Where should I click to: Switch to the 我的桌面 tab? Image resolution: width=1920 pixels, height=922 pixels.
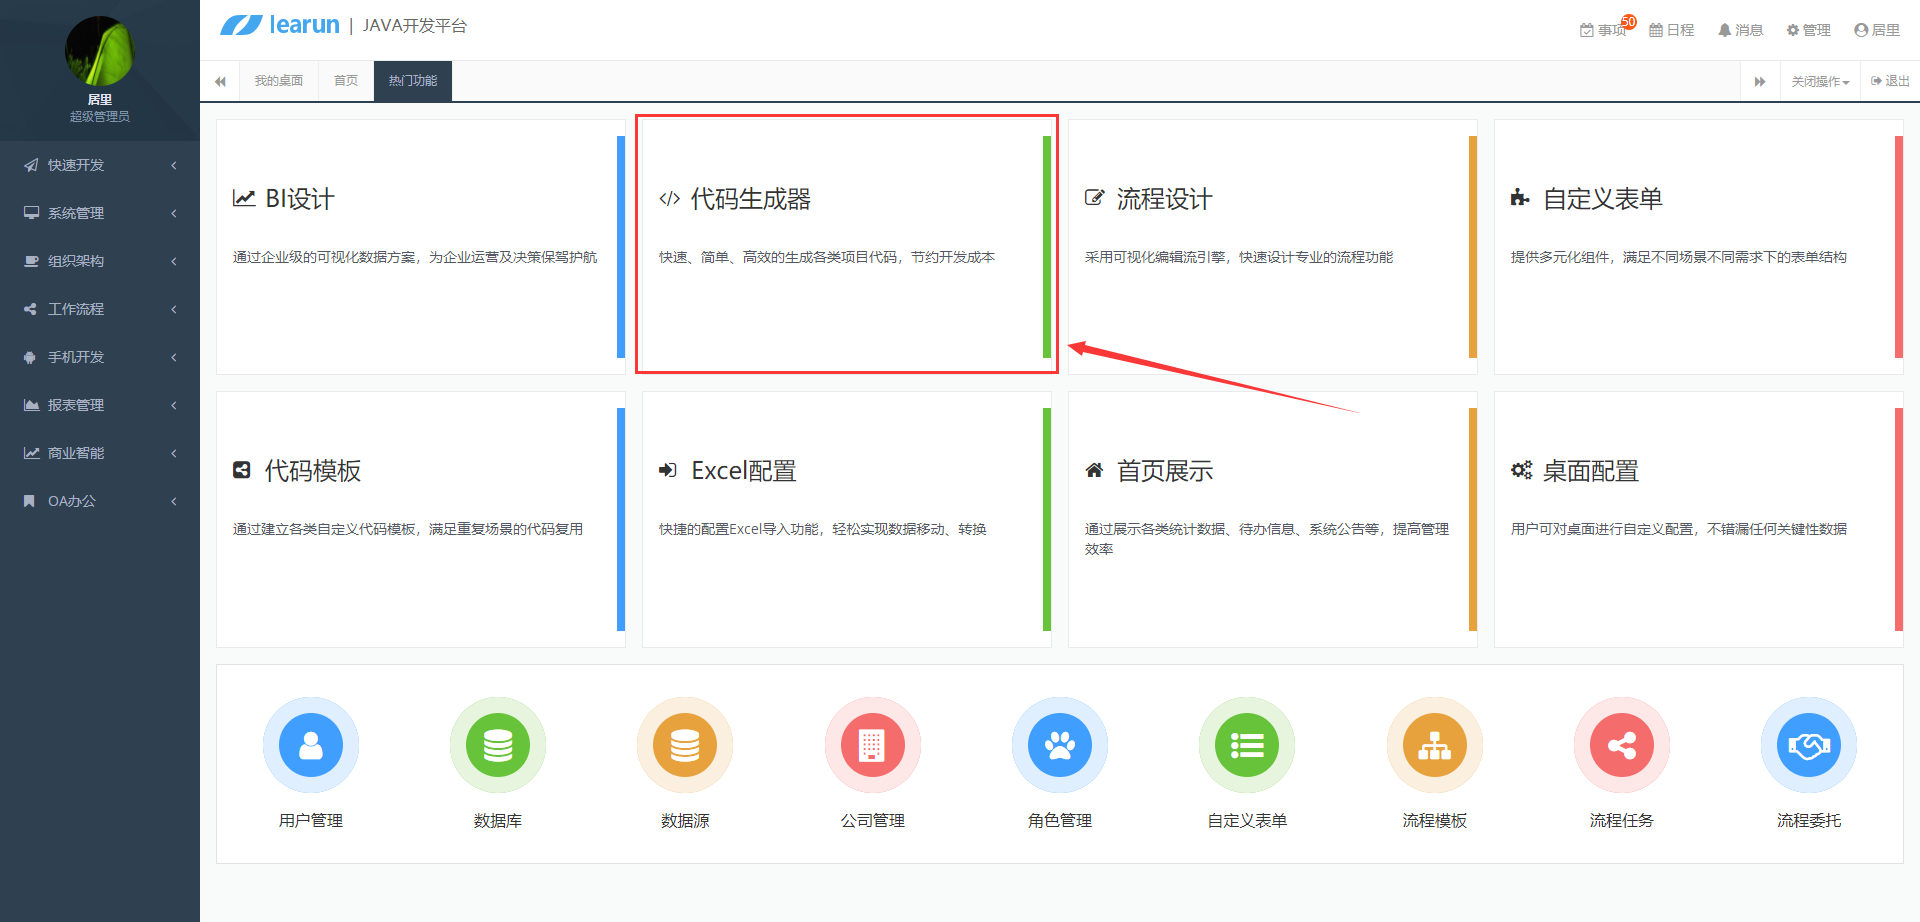(x=278, y=80)
